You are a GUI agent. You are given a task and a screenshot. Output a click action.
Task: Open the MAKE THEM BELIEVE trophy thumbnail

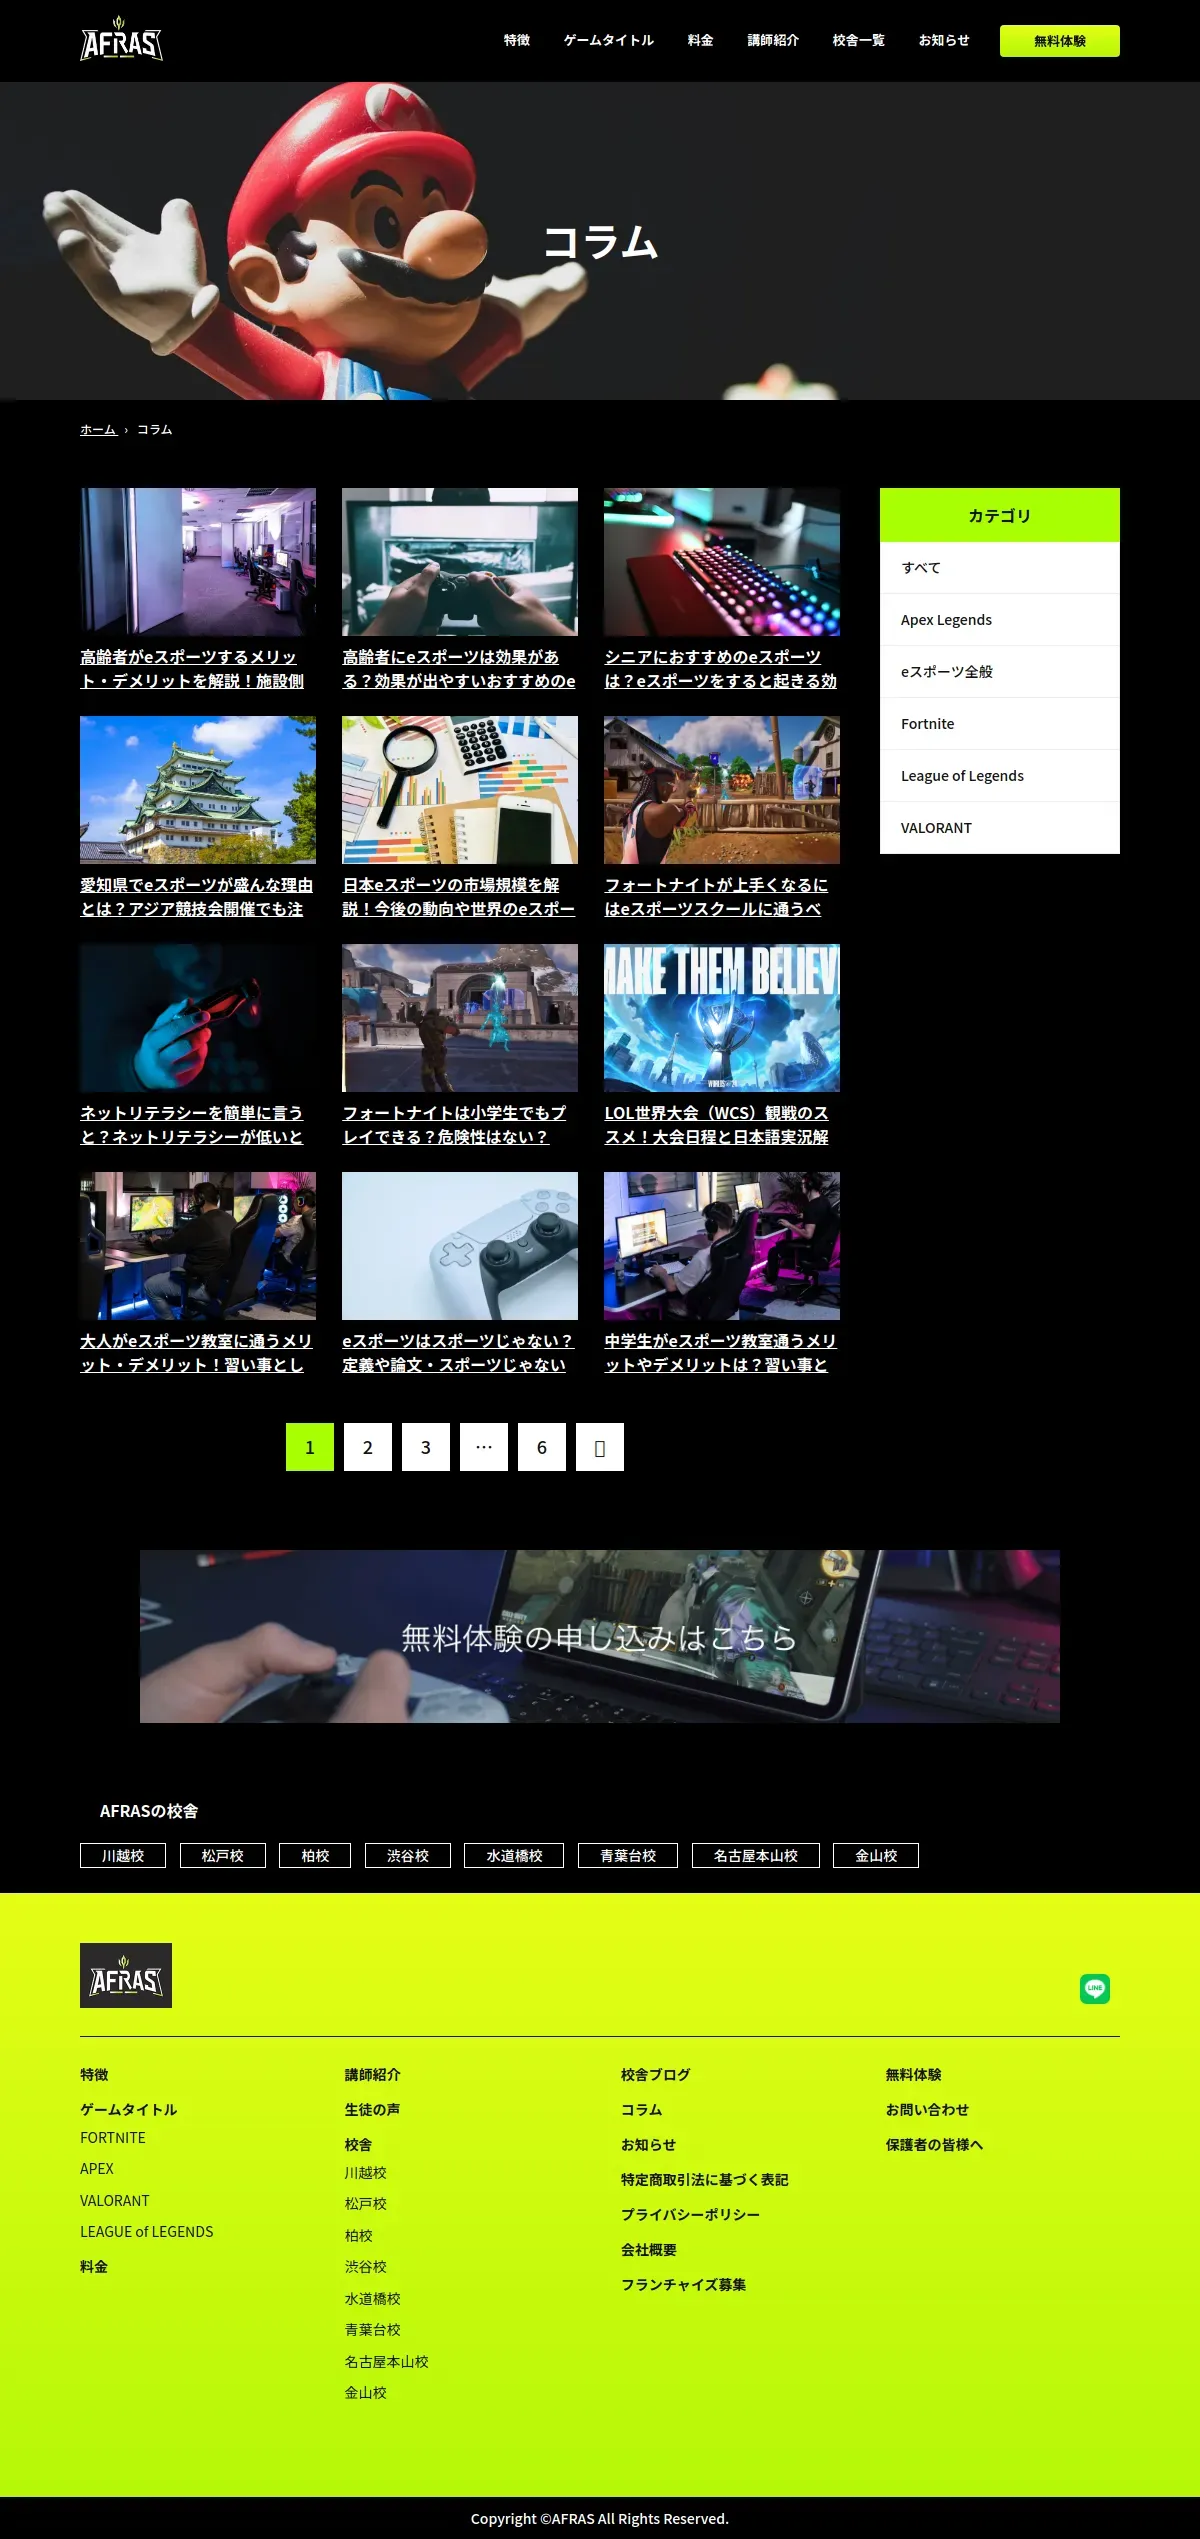(722, 1018)
